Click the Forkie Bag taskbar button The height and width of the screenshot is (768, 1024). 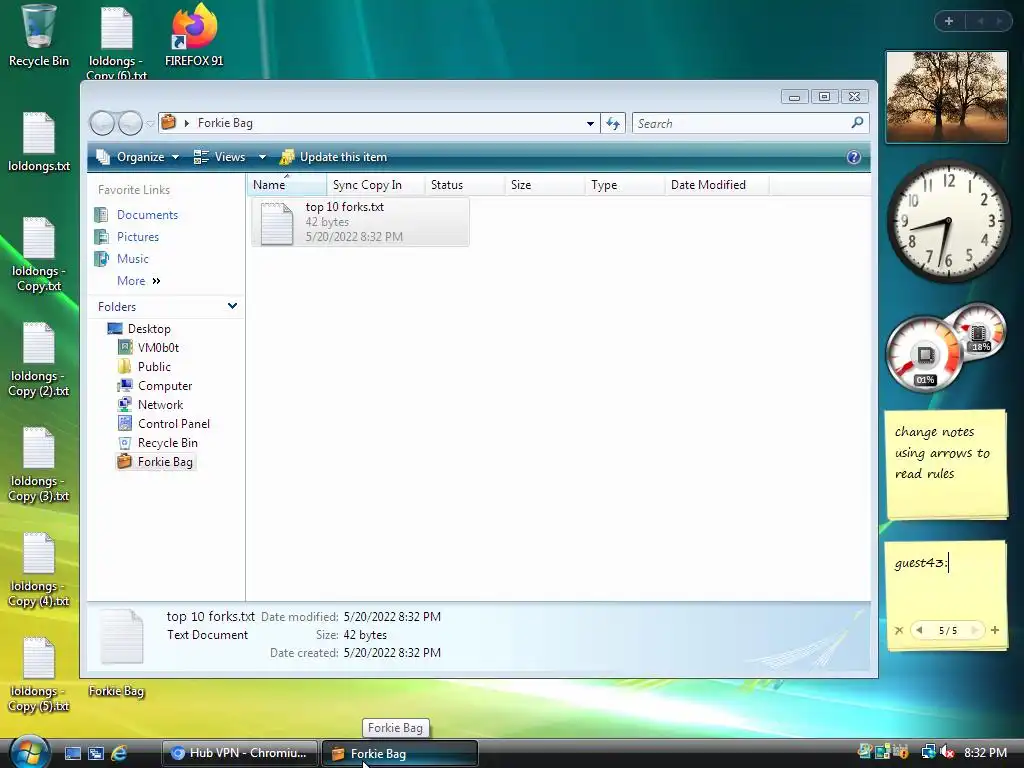point(400,753)
